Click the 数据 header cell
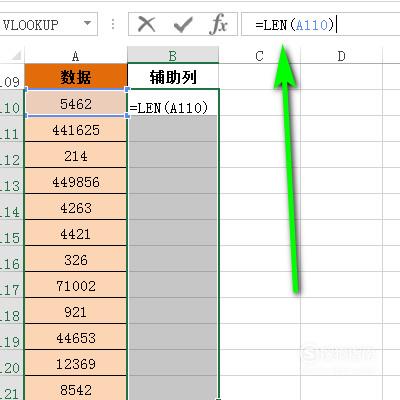400x400 pixels. click(76, 76)
